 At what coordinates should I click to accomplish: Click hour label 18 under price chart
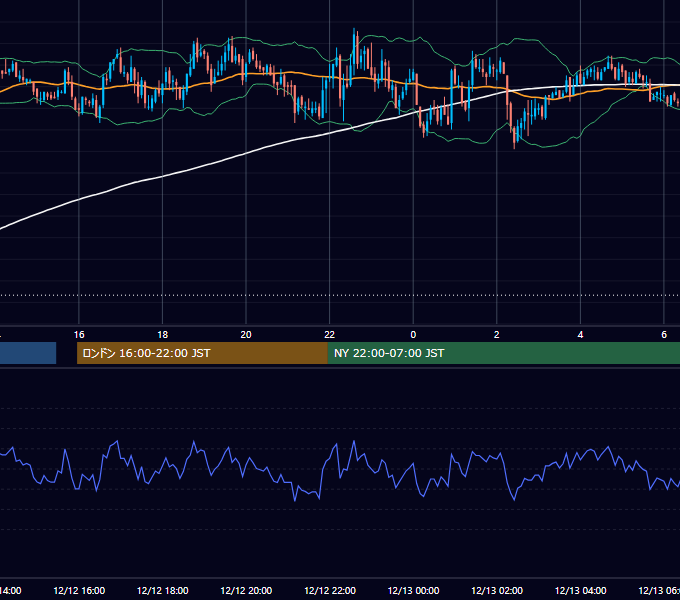163,335
